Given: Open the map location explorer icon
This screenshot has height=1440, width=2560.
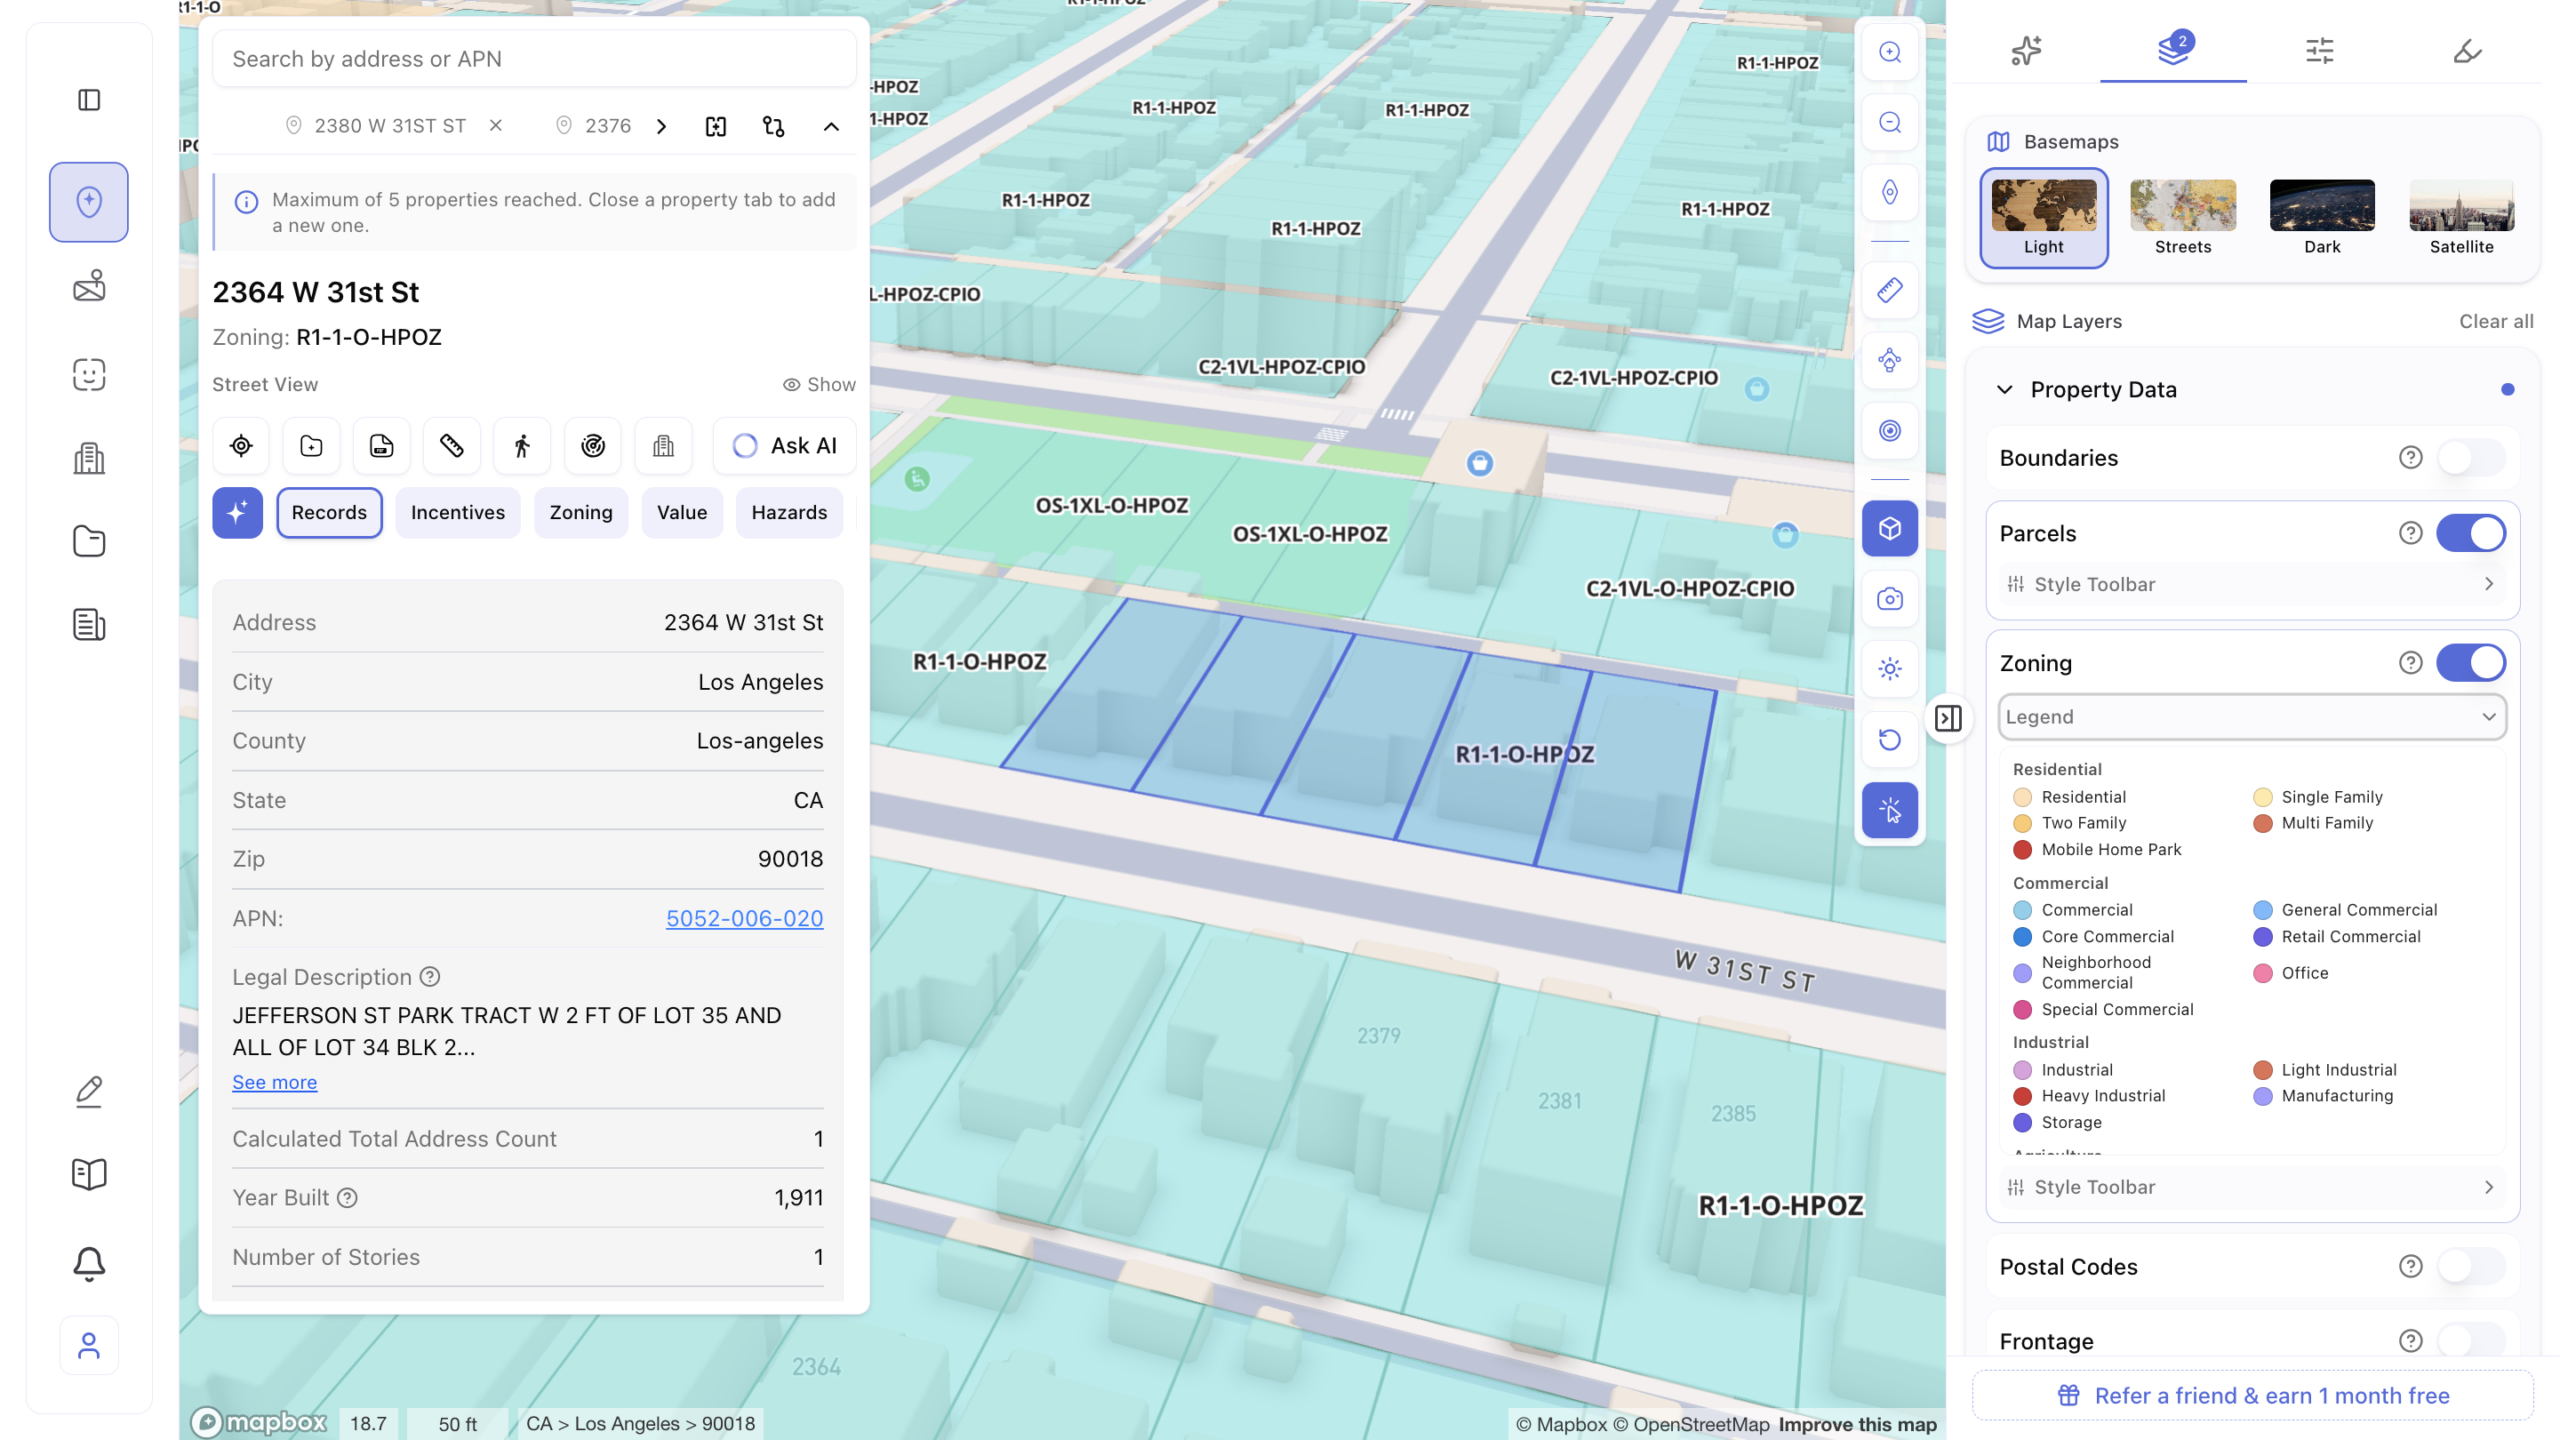Looking at the screenshot, I should 89,202.
